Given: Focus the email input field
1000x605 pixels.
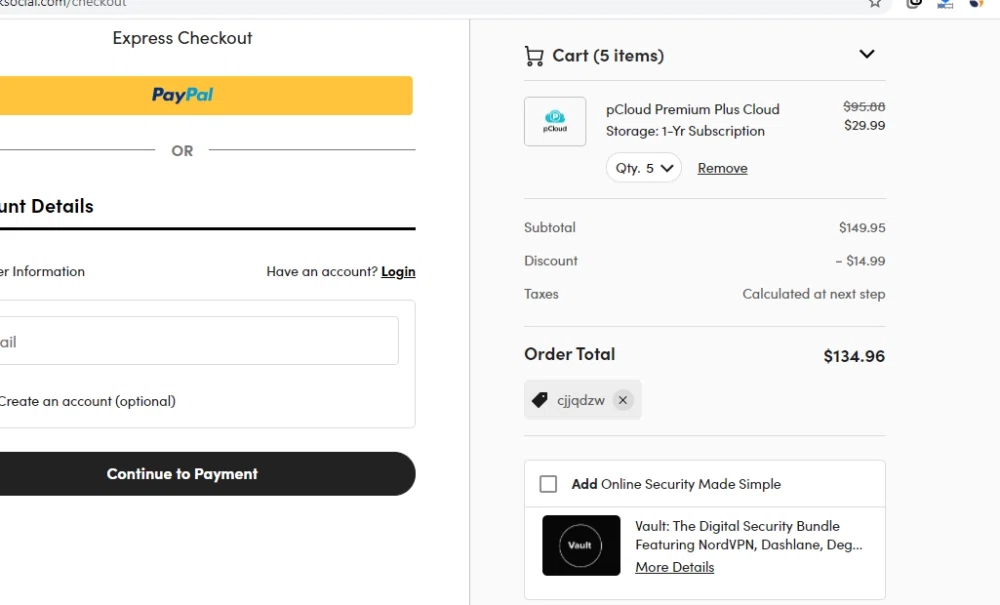Looking at the screenshot, I should 198,340.
